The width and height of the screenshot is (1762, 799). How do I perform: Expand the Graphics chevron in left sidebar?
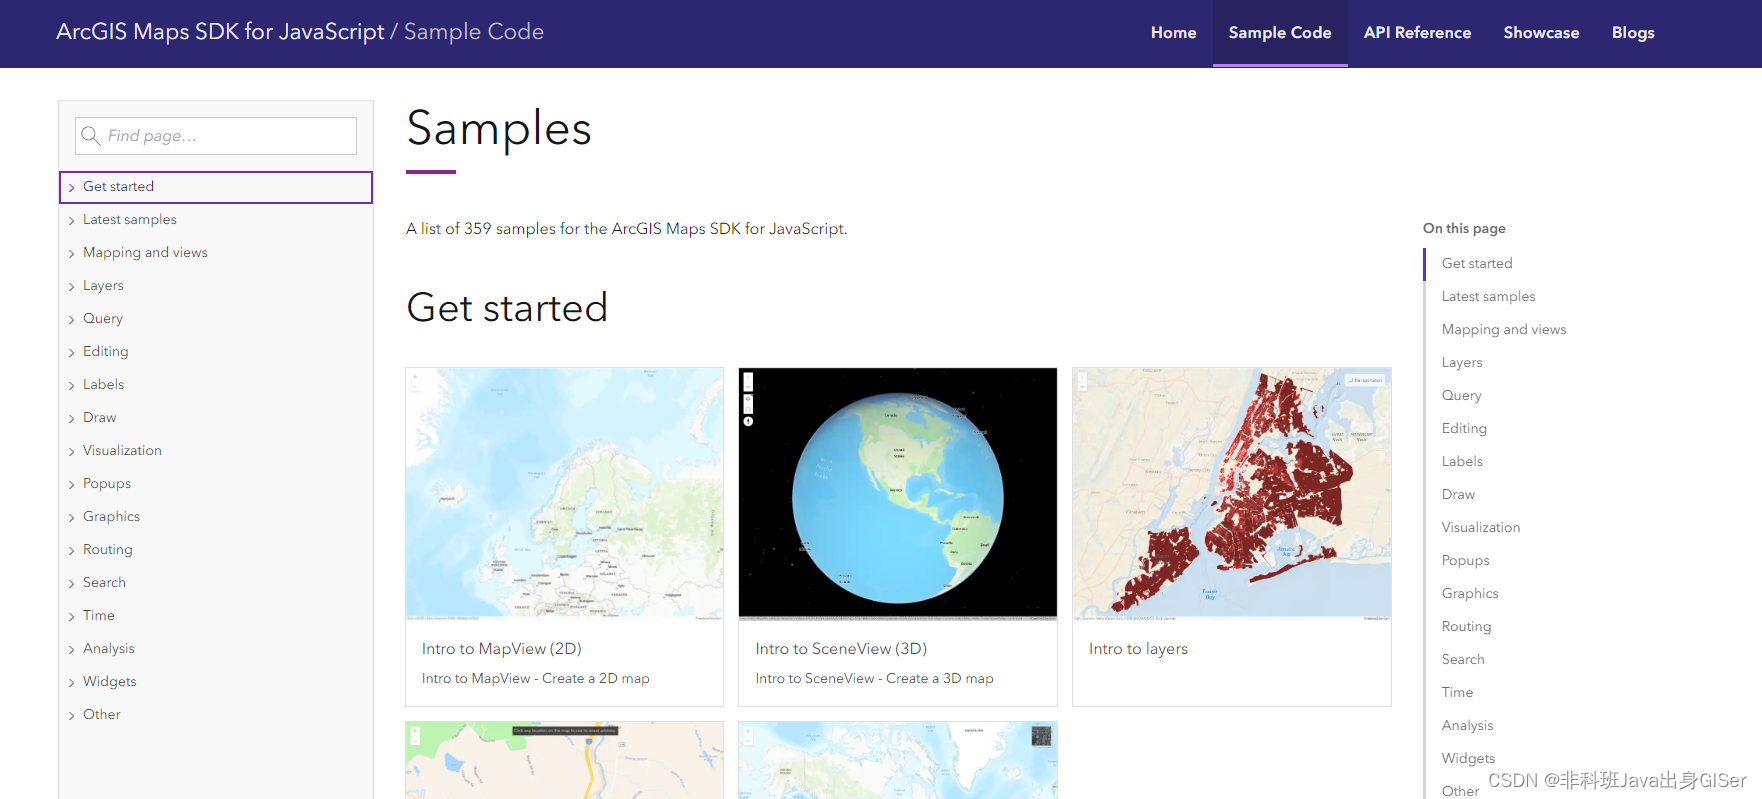point(71,517)
